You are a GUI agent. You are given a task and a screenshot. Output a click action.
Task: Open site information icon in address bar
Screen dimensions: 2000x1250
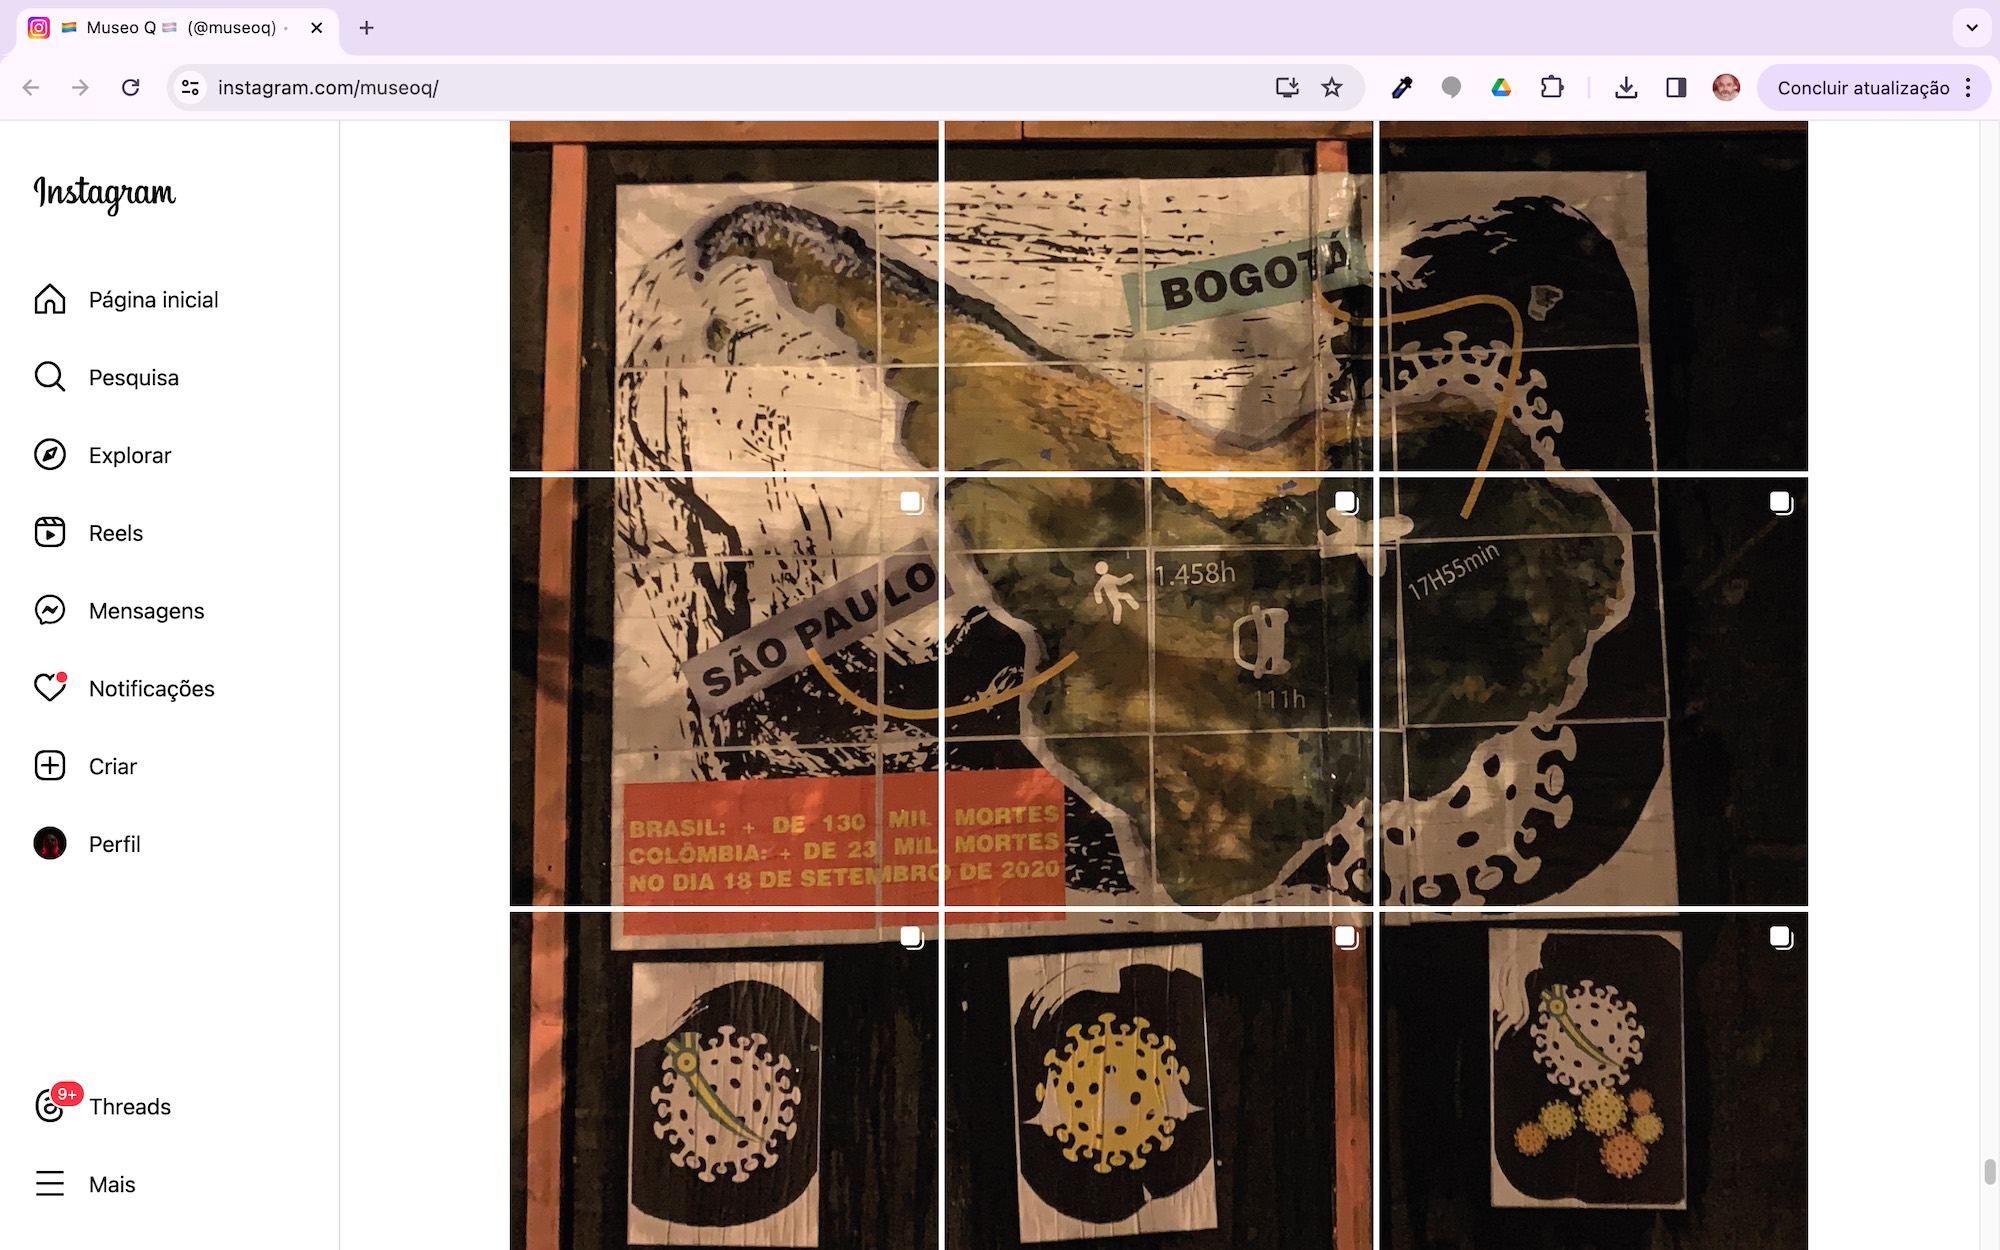[190, 88]
